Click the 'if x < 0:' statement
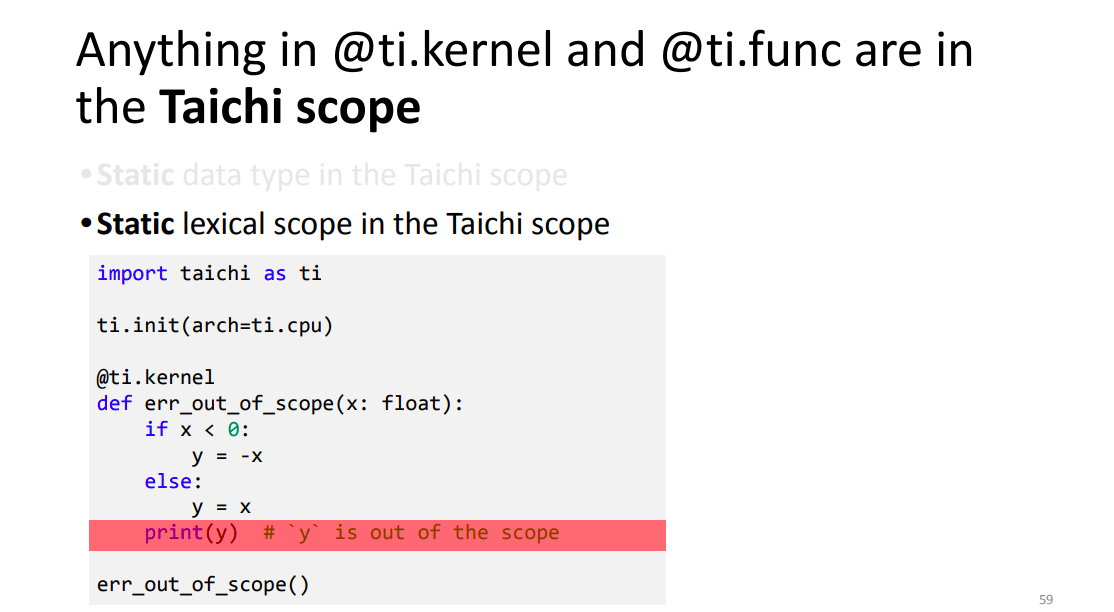The image size is (1114, 612). click(x=197, y=429)
